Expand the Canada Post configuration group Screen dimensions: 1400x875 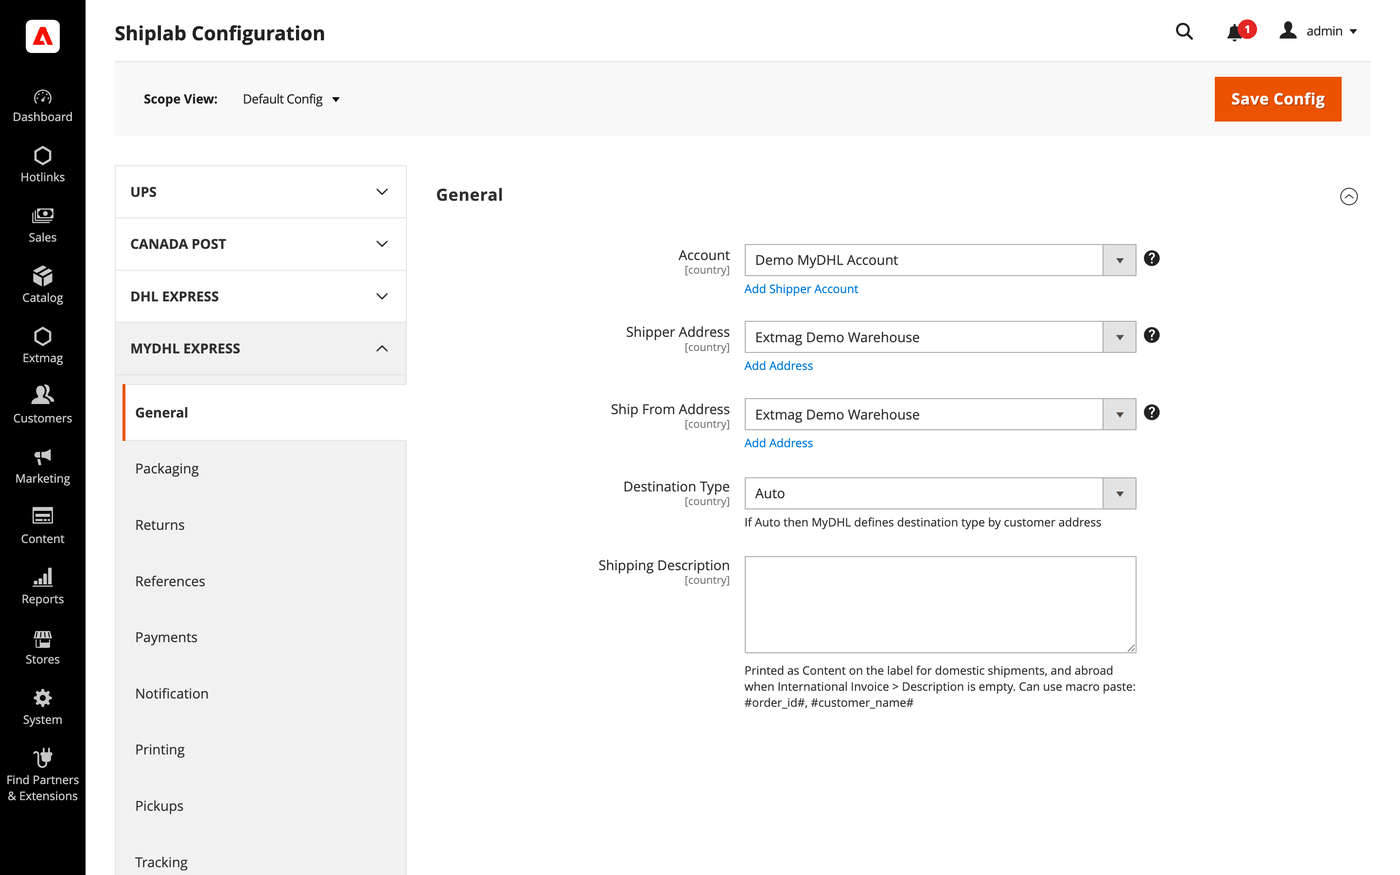coord(261,244)
